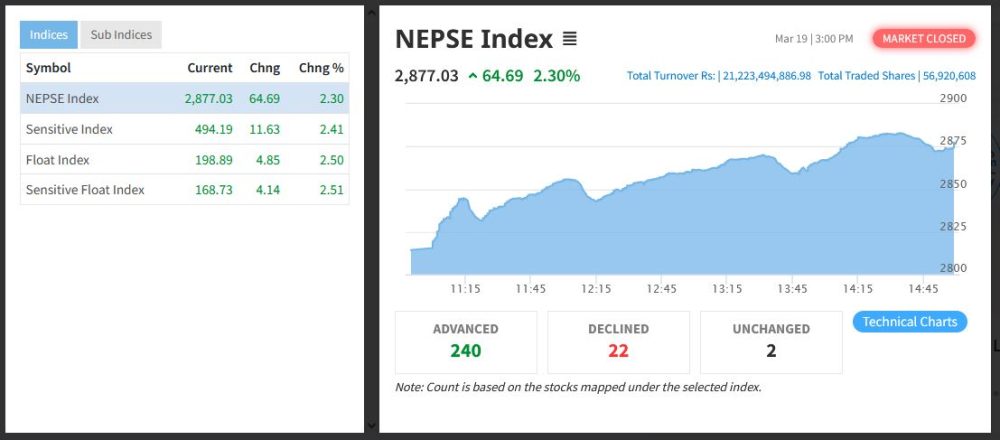Select the Indices tab

(49, 35)
